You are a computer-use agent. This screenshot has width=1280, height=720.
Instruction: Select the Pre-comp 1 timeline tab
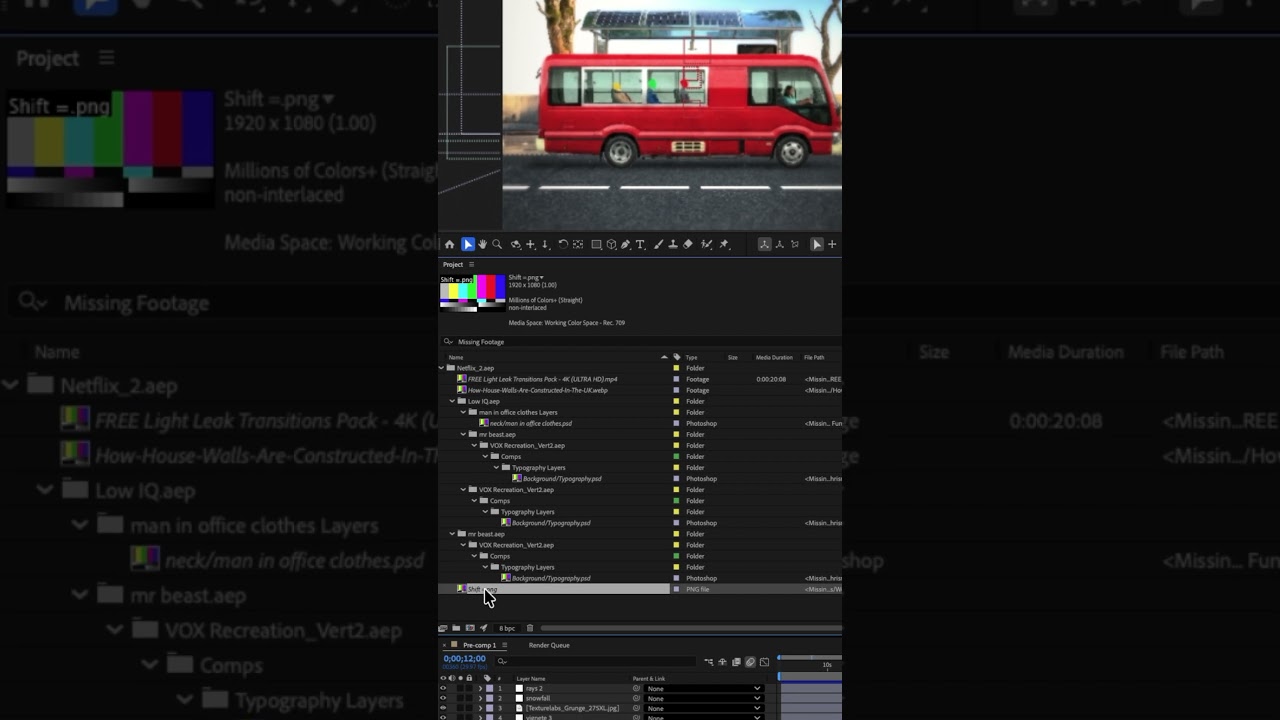click(479, 645)
